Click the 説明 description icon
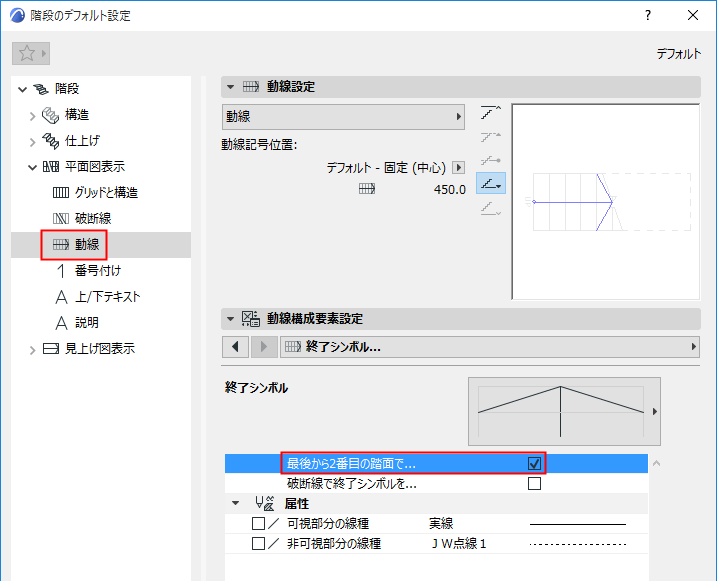 pos(61,323)
